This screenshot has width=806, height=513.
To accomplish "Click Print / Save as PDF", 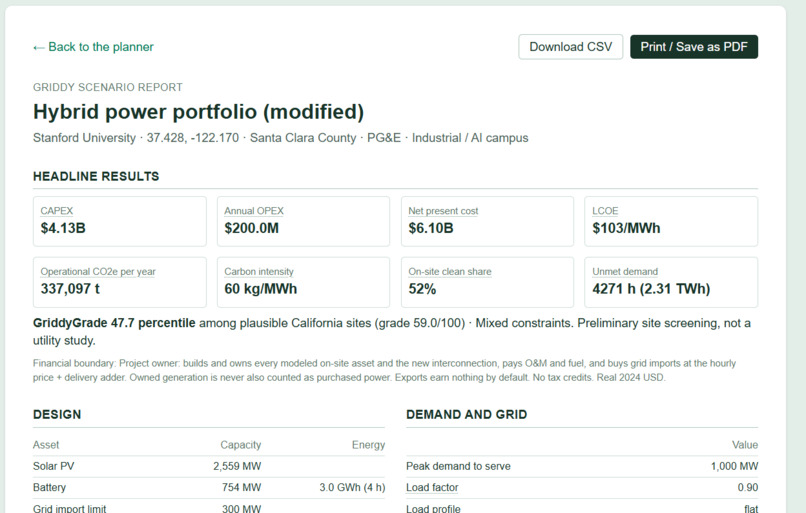I will [694, 47].
